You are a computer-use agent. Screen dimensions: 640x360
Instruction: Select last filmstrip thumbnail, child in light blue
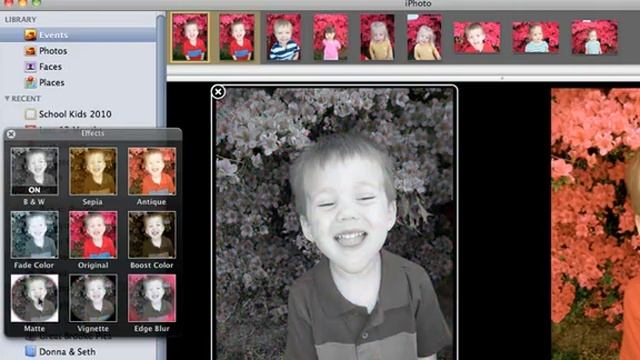coord(595,38)
